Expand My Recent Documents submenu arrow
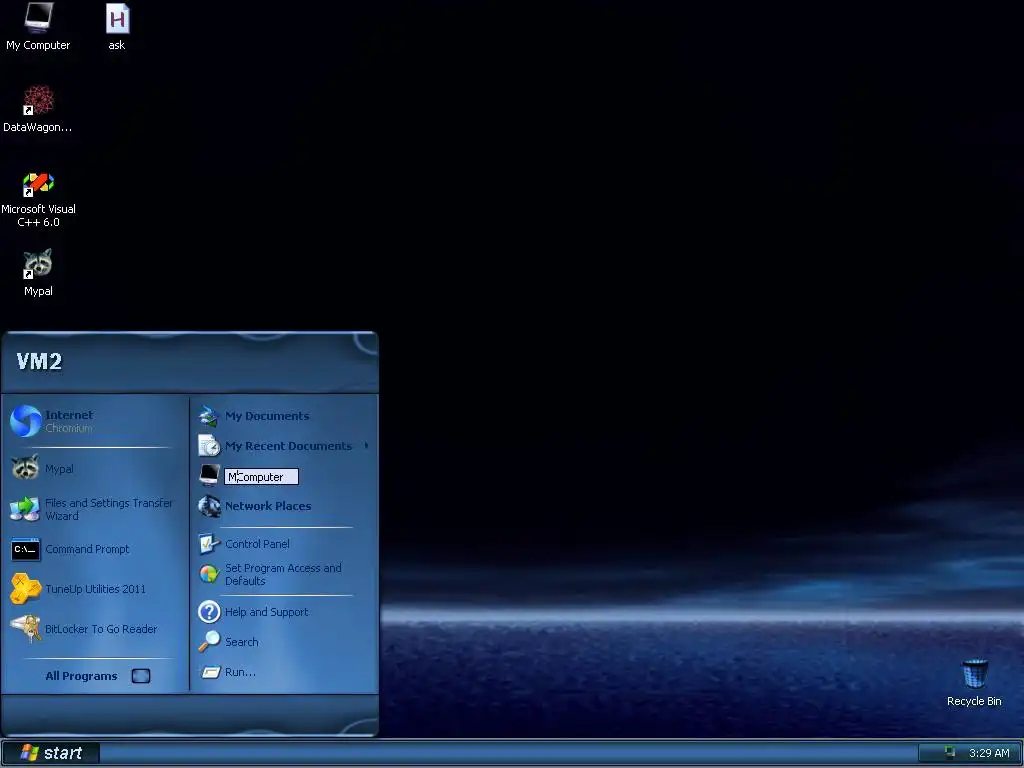 tap(366, 446)
